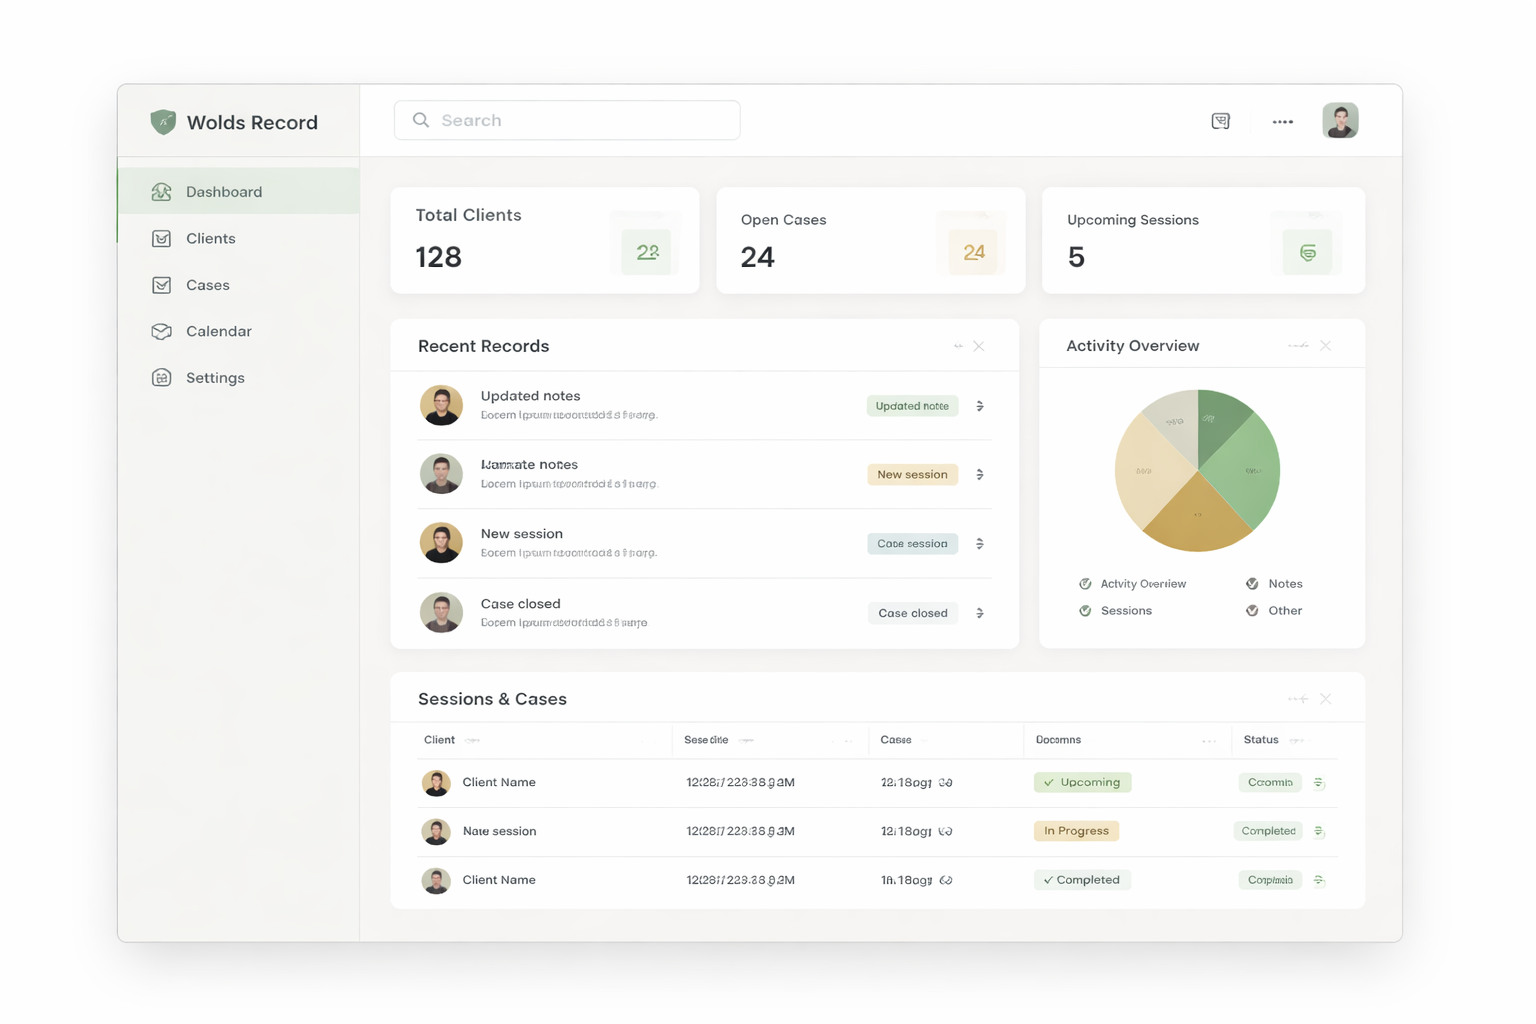Viewport: 1536px width, 1024px height.
Task: Click the Cases icon in the sidebar
Action: tap(161, 285)
